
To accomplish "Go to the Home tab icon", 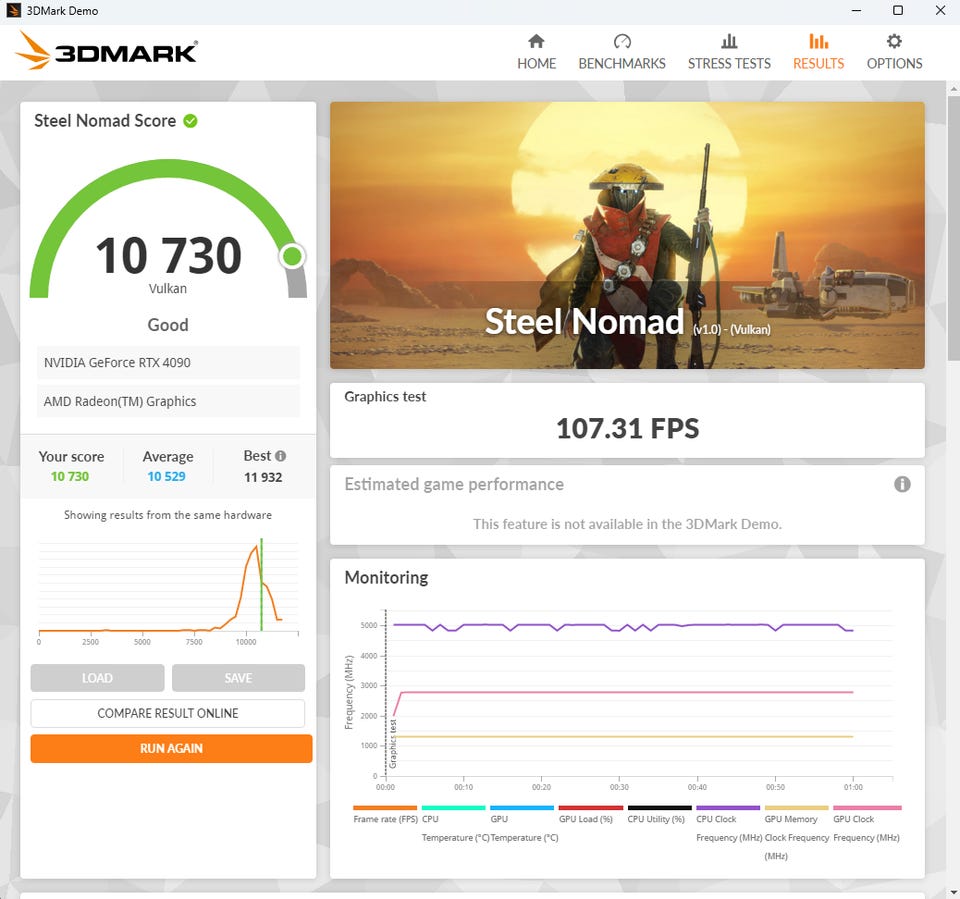I will [536, 42].
